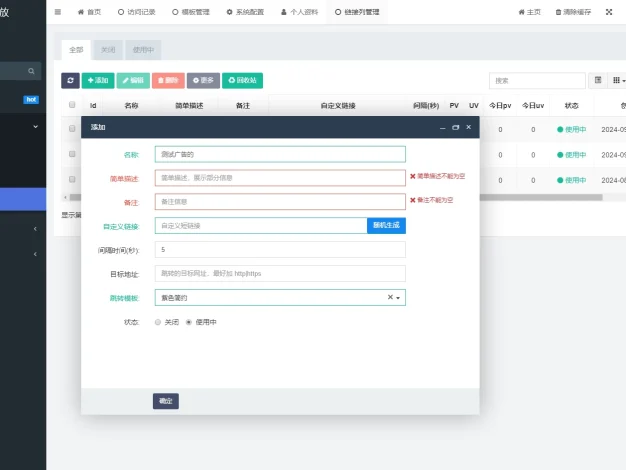Viewport: 626px width, 470px height.
Task: Close the 添加 dialog
Action: point(469,127)
